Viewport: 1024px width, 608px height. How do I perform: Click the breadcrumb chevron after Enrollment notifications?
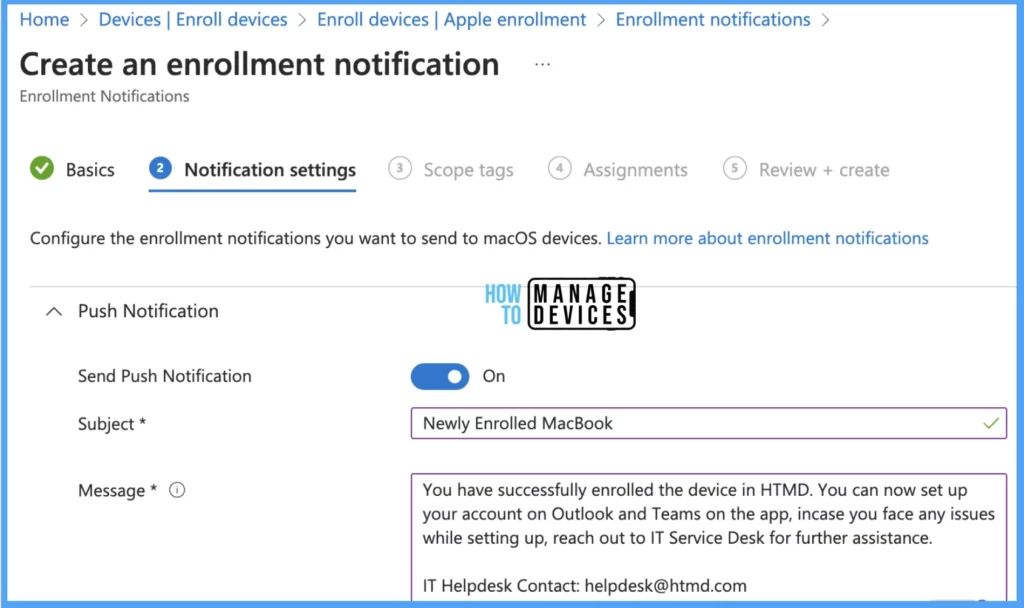click(x=825, y=20)
